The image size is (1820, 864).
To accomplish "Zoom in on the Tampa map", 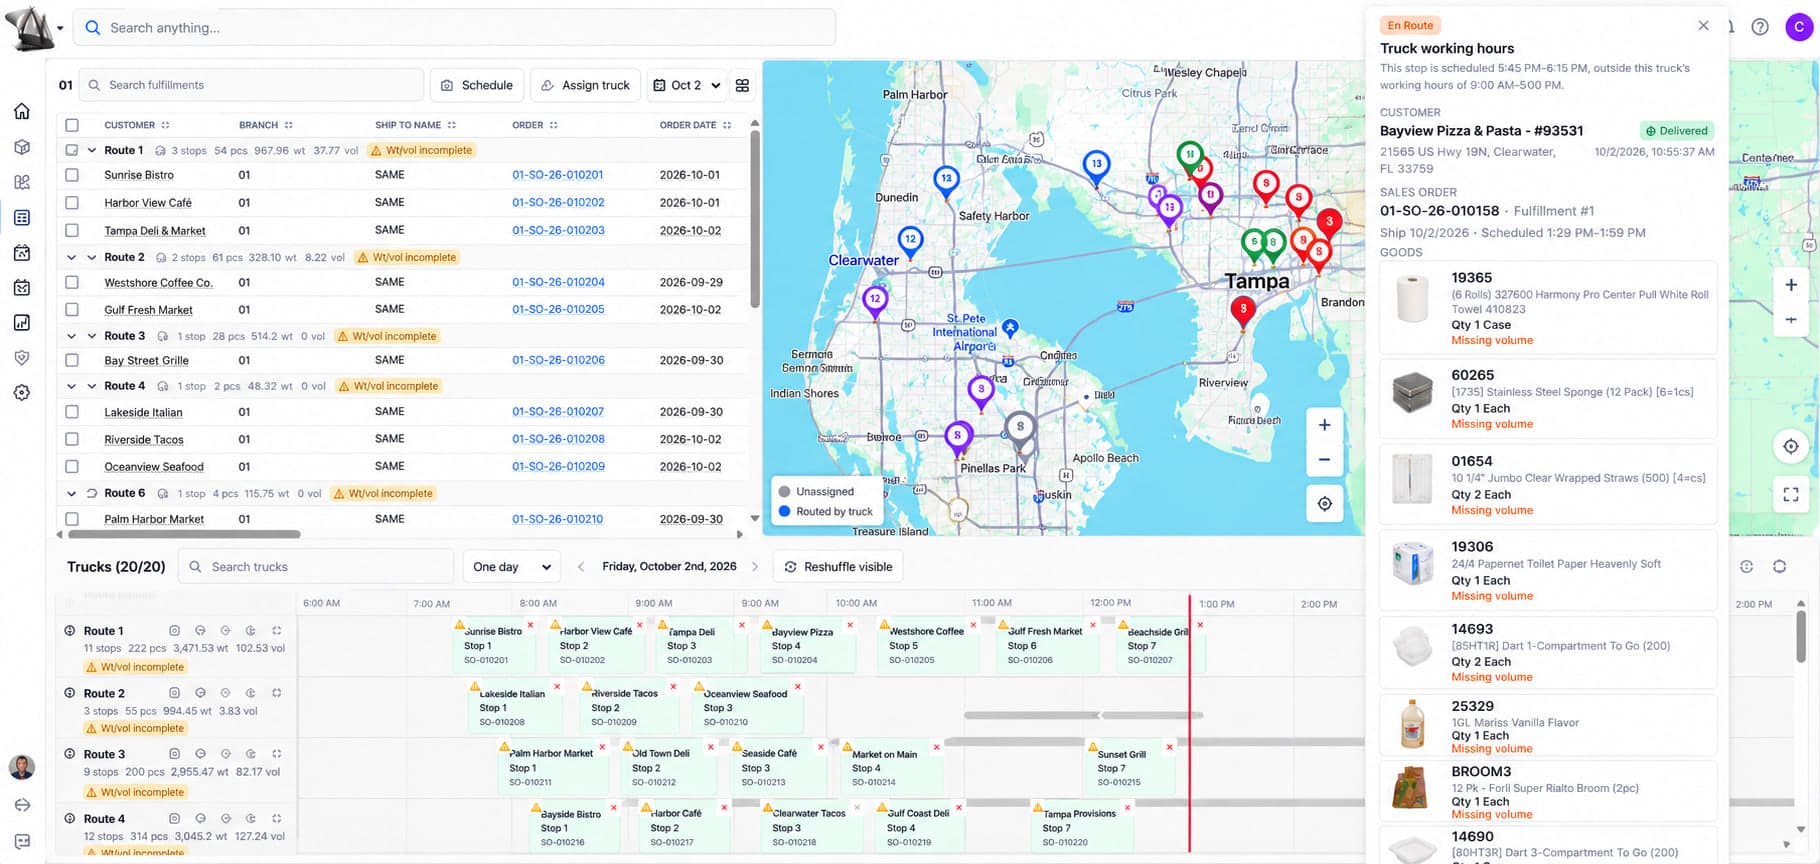I will pos(1324,425).
